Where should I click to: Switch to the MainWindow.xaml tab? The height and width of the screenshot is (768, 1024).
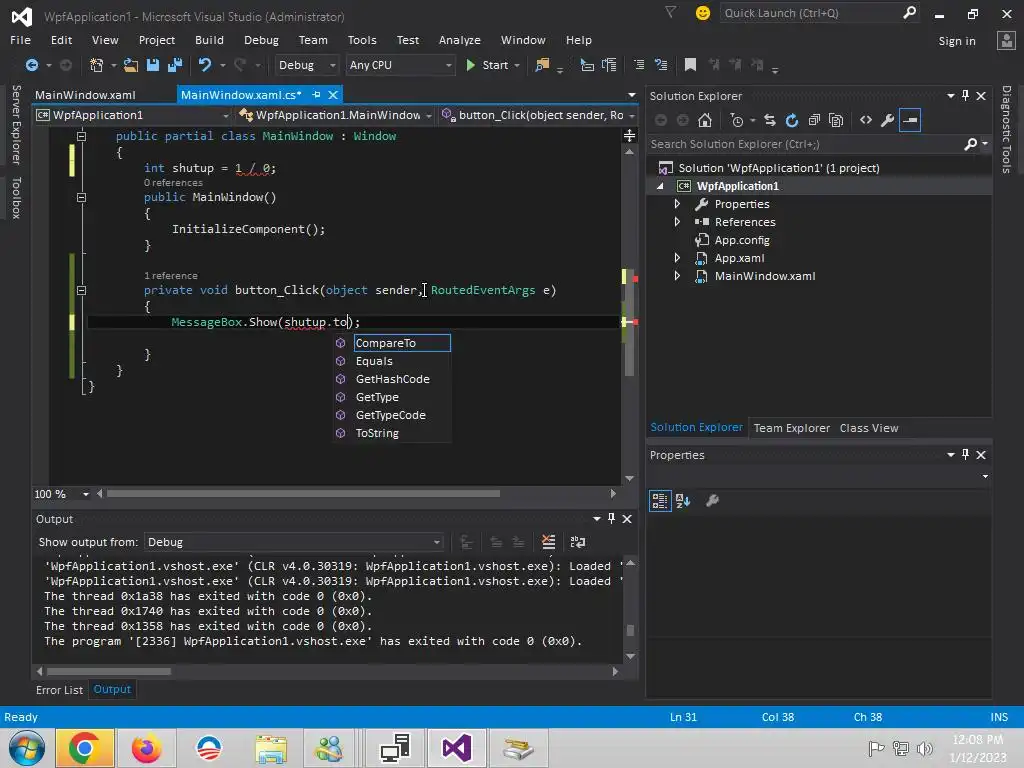pos(86,95)
